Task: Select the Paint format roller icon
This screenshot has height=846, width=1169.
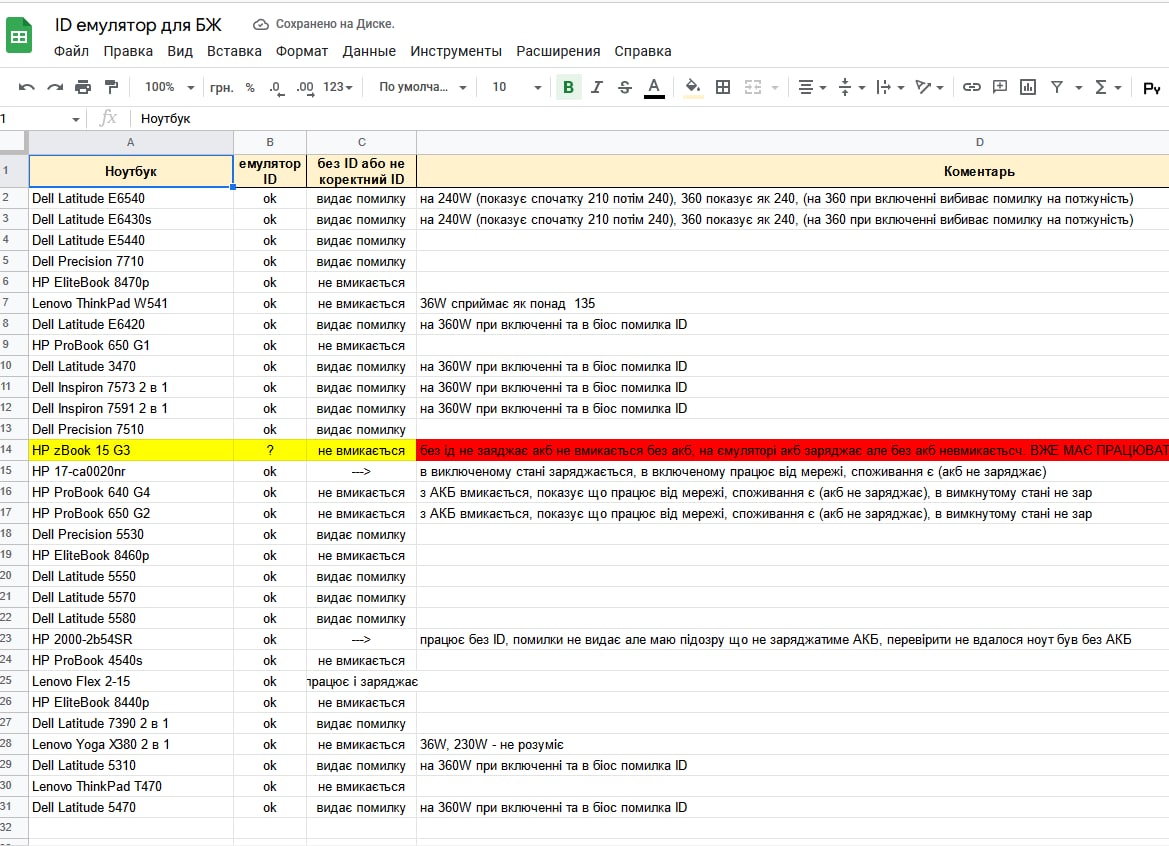Action: pyautogui.click(x=111, y=87)
